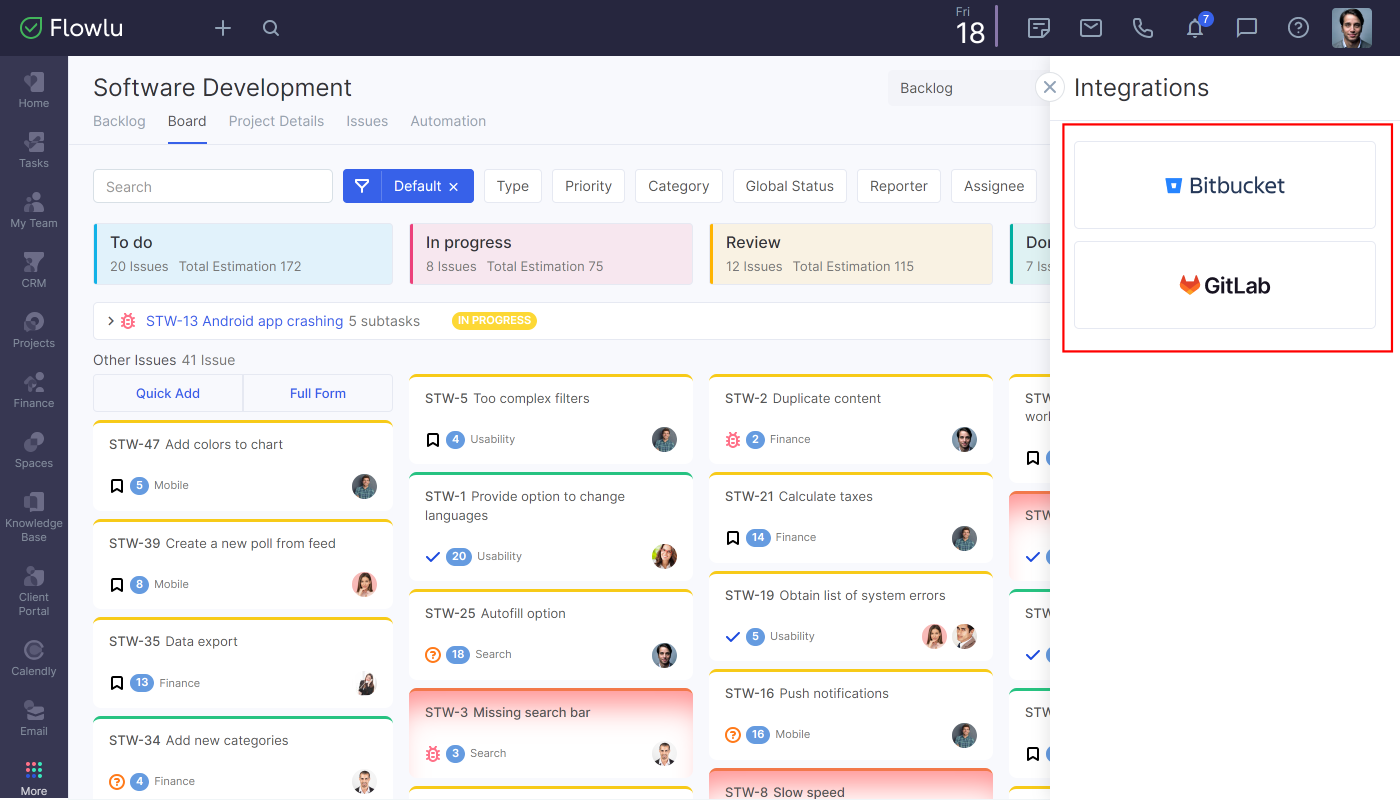Screen dimensions: 1400x800
Task: Open global search magnifier icon
Action: (x=271, y=28)
